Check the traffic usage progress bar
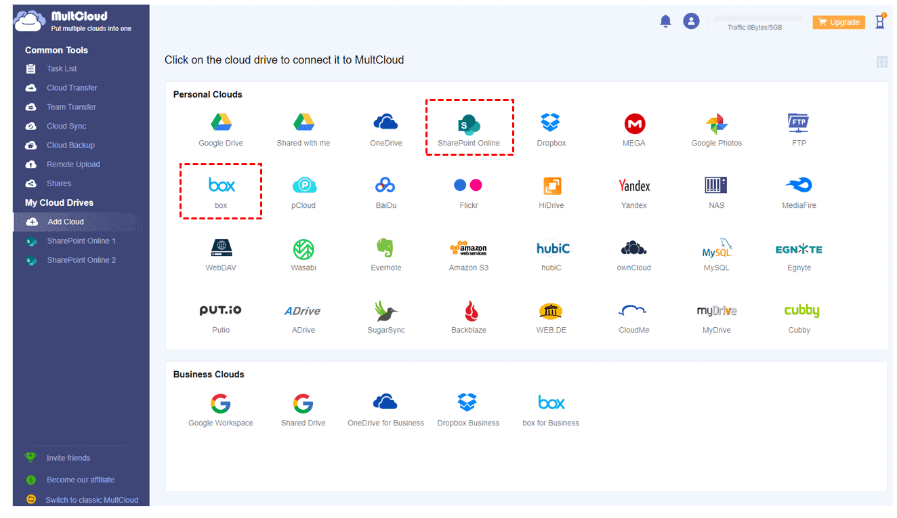The width and height of the screenshot is (897, 518). tap(755, 18)
